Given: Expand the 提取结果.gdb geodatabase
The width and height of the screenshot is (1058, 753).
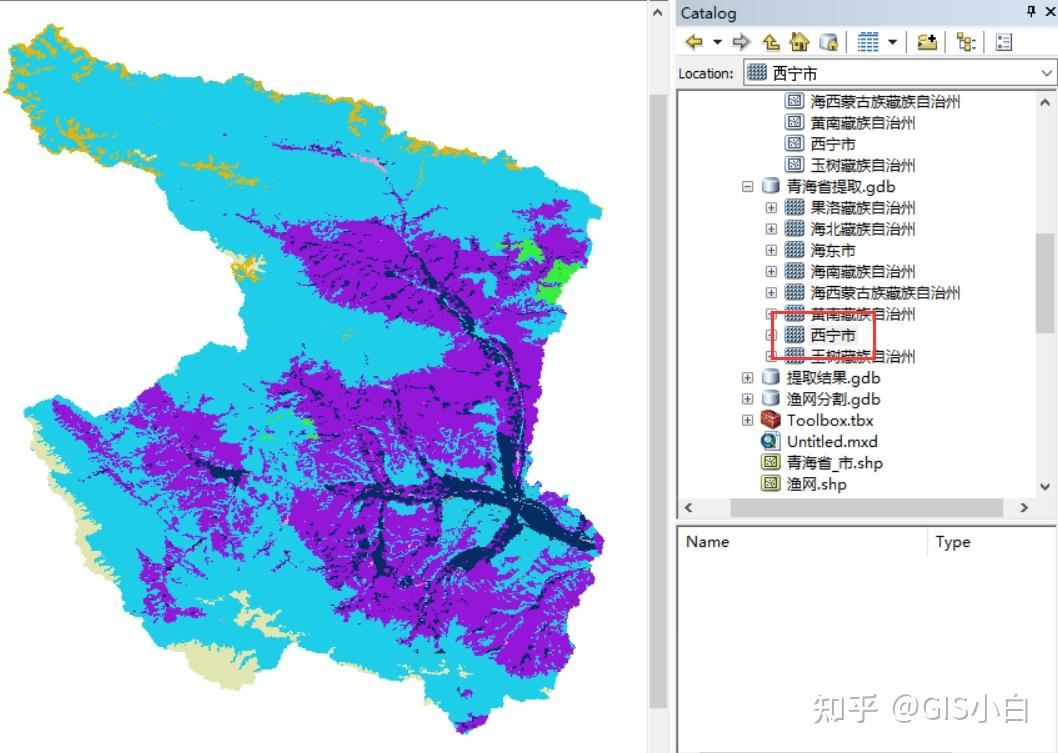Looking at the screenshot, I should click(x=746, y=379).
